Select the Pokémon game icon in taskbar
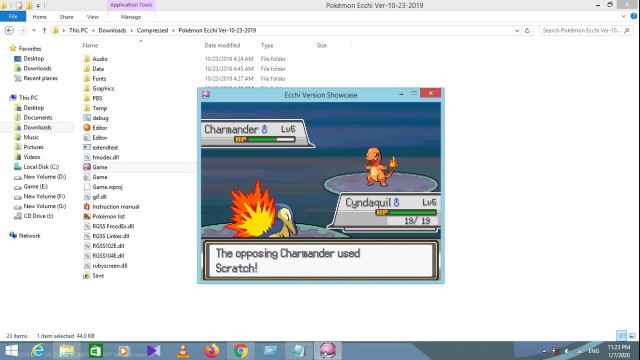The height and width of the screenshot is (360, 640). coord(327,351)
